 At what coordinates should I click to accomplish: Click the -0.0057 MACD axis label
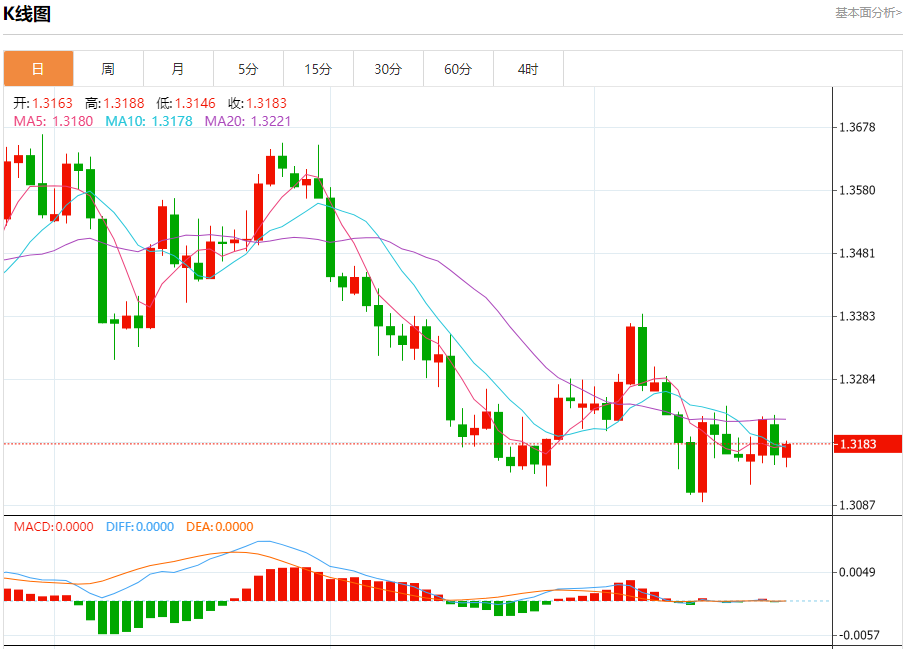857,635
